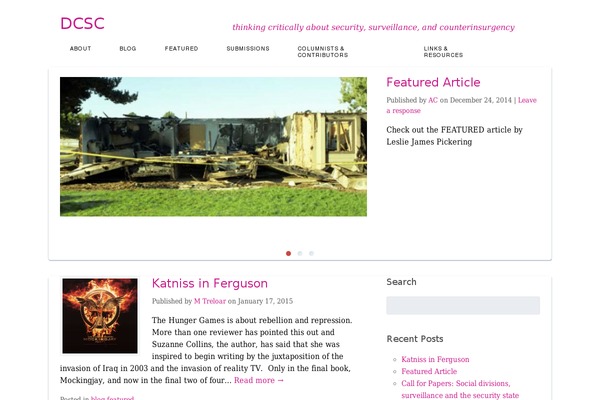Click the burned house featured image

point(213,147)
